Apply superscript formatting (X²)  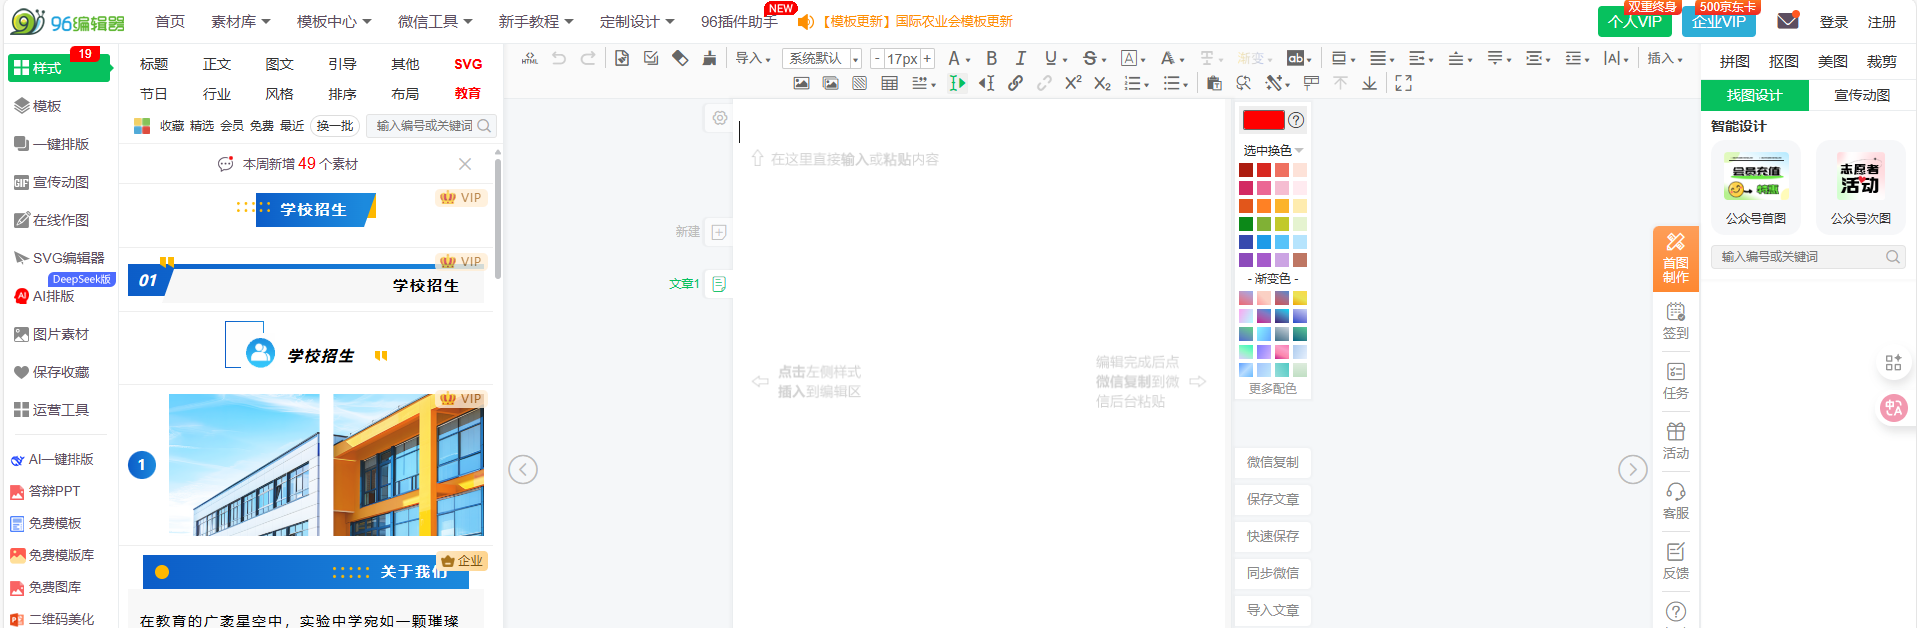(x=1073, y=84)
